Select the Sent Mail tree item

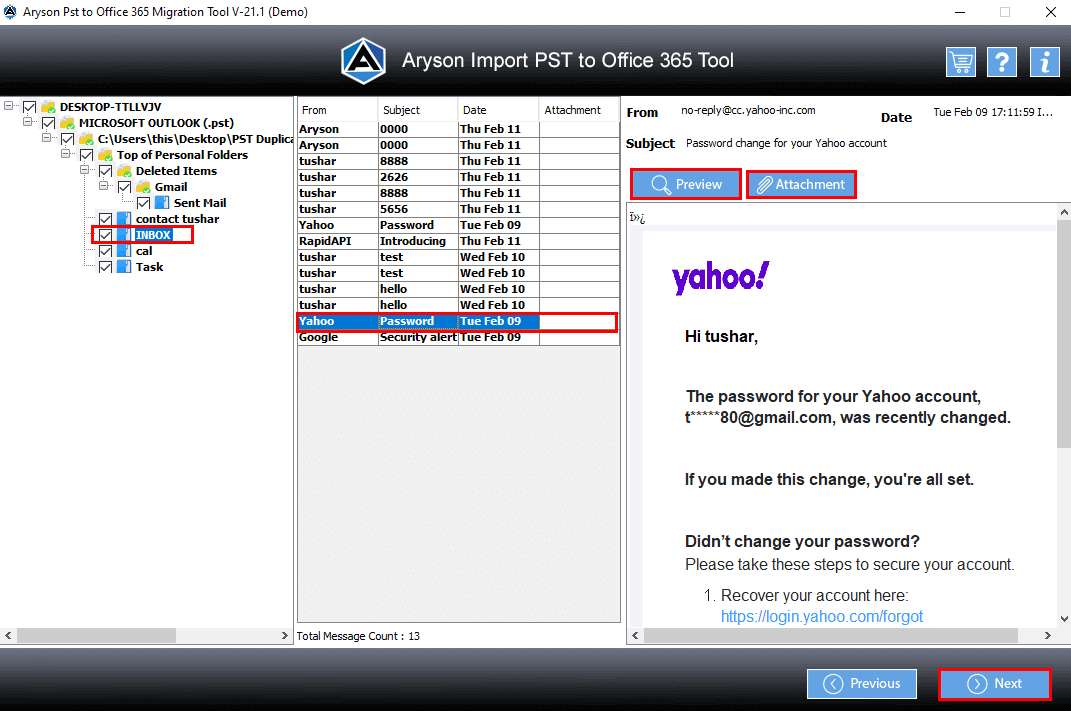[199, 203]
